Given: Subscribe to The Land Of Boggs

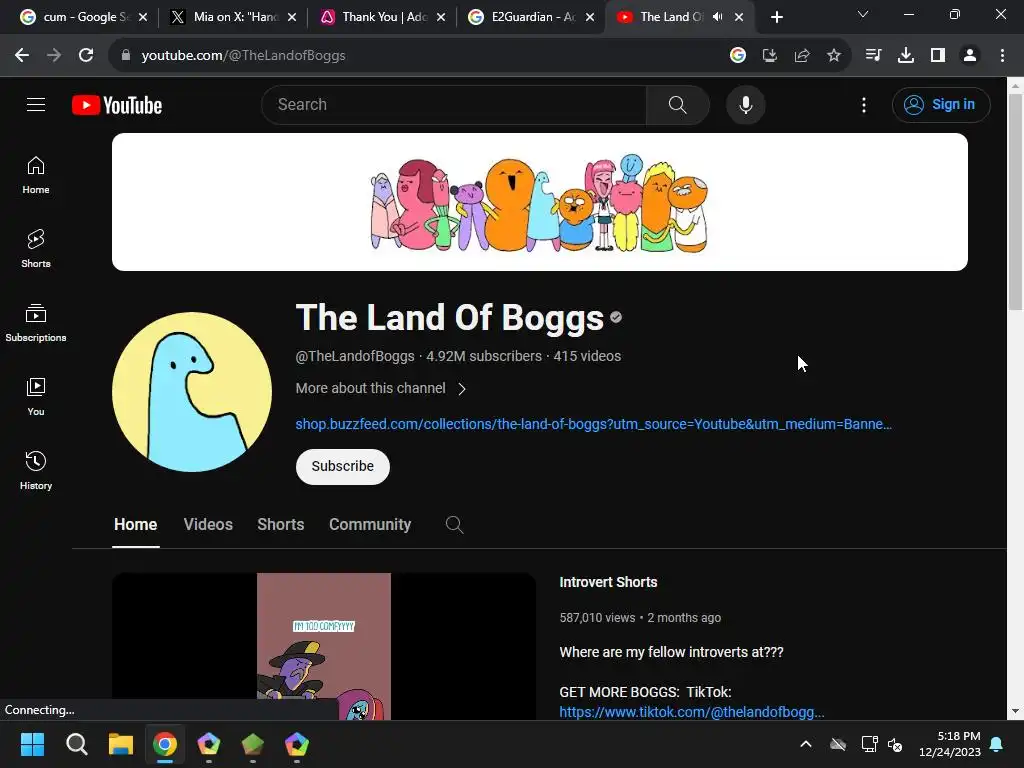Looking at the screenshot, I should pyautogui.click(x=342, y=466).
